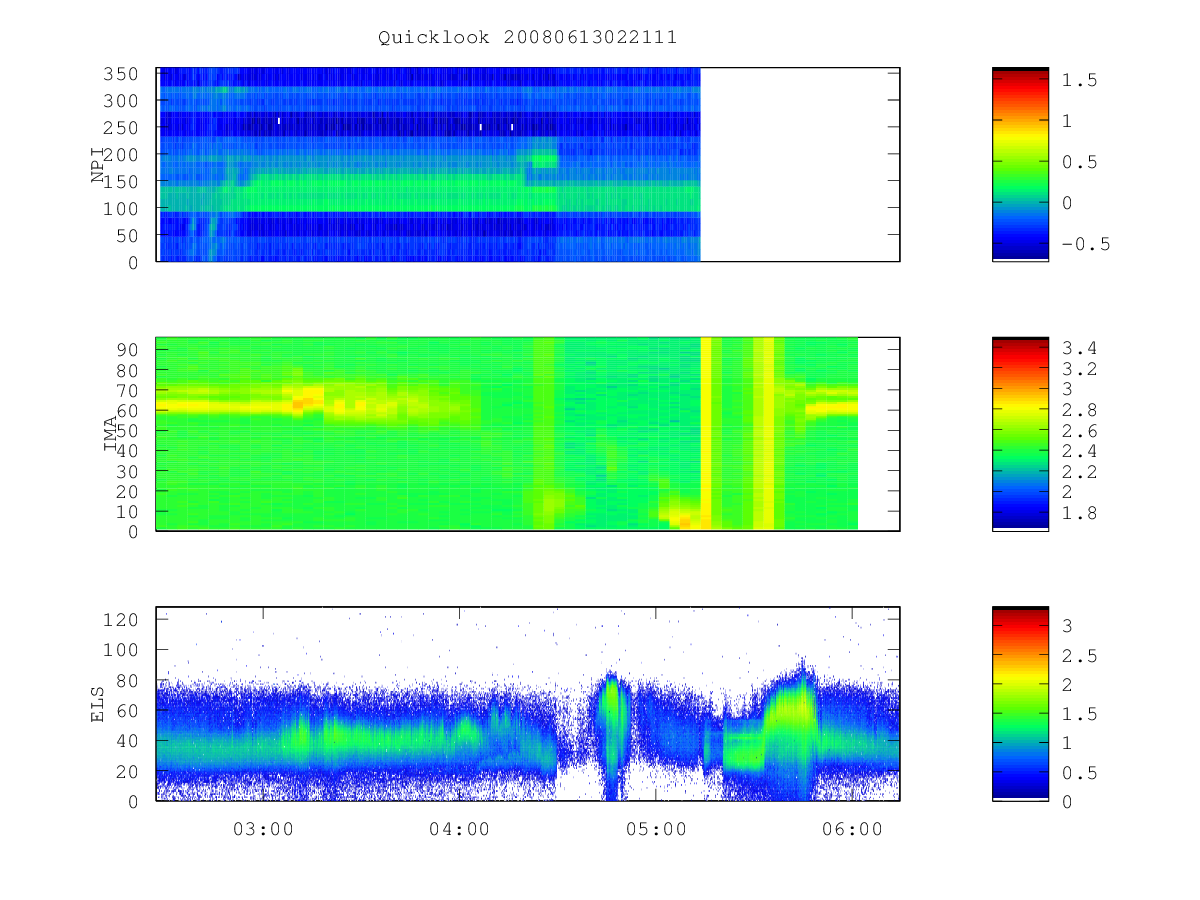The image size is (1200, 900).
Task: Select the 03:00 time axis label
Action: pyautogui.click(x=263, y=829)
